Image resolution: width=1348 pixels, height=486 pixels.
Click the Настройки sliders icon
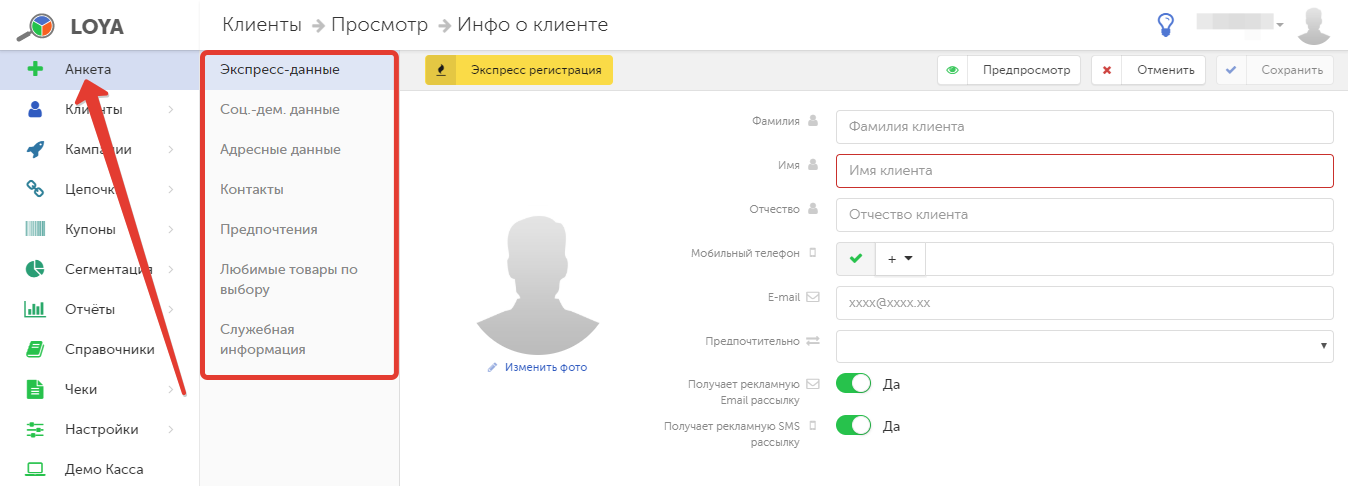(x=35, y=429)
